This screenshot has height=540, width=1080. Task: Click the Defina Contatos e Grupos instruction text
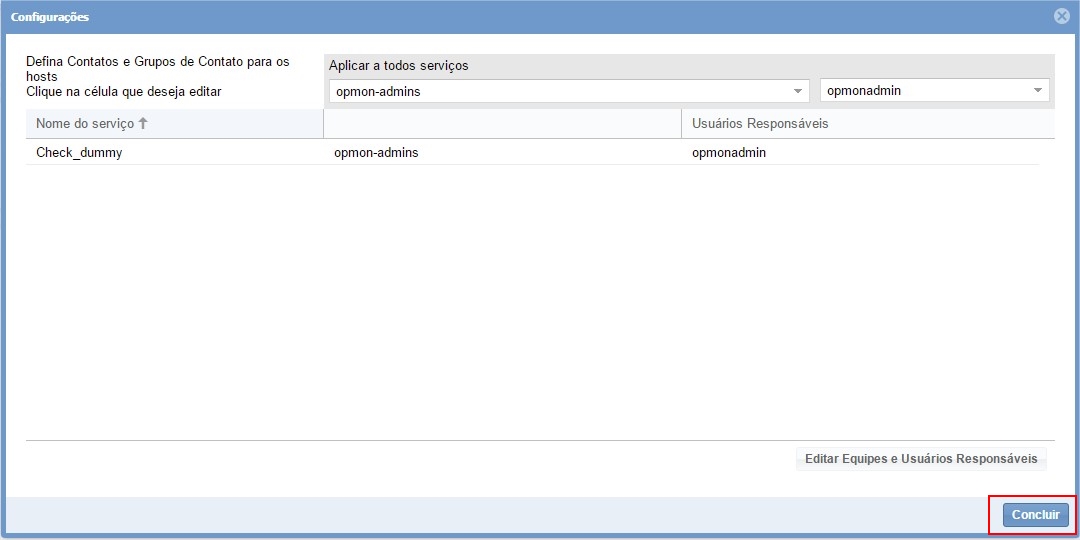pos(157,62)
